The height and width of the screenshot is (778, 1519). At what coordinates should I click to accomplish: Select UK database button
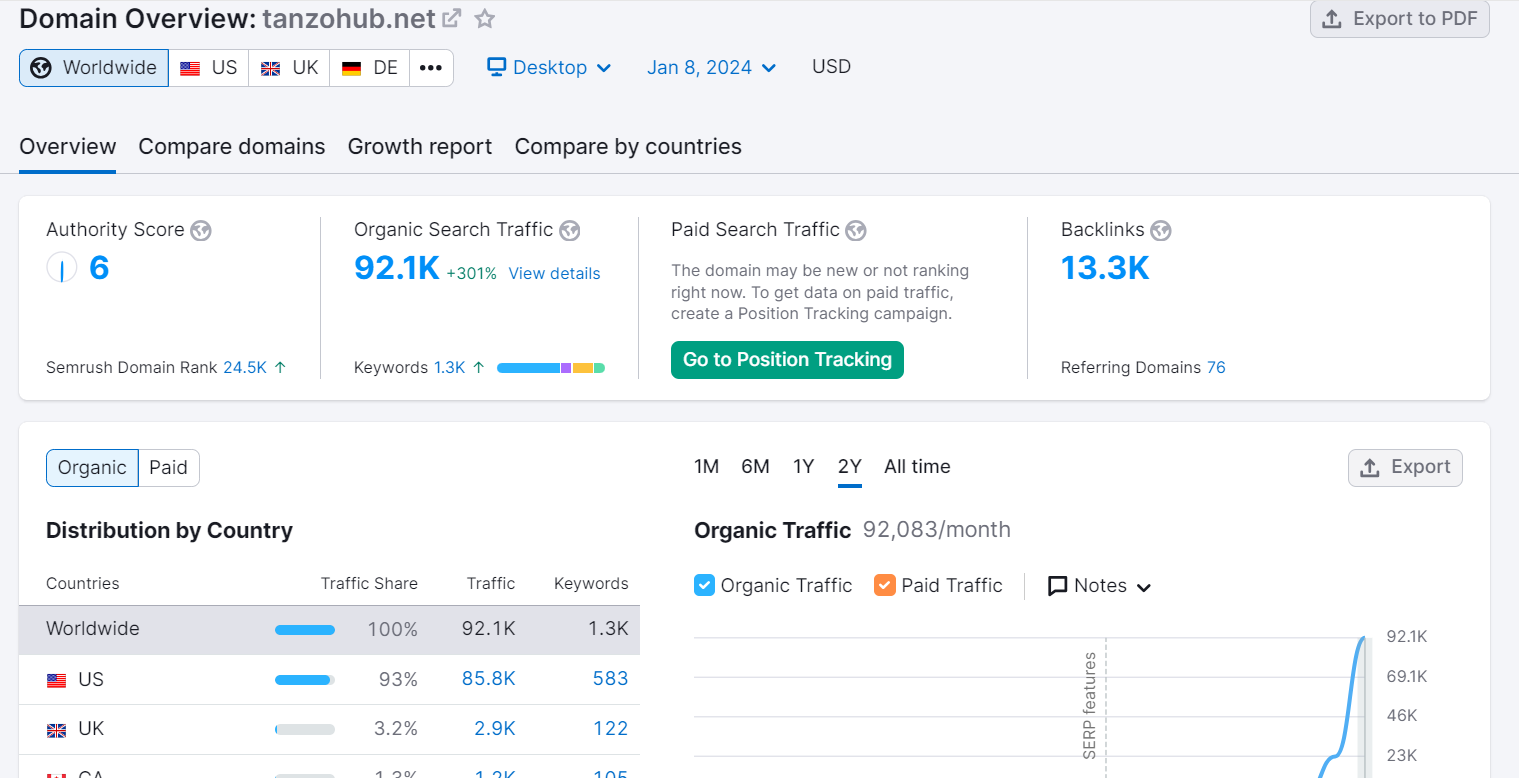pos(289,68)
